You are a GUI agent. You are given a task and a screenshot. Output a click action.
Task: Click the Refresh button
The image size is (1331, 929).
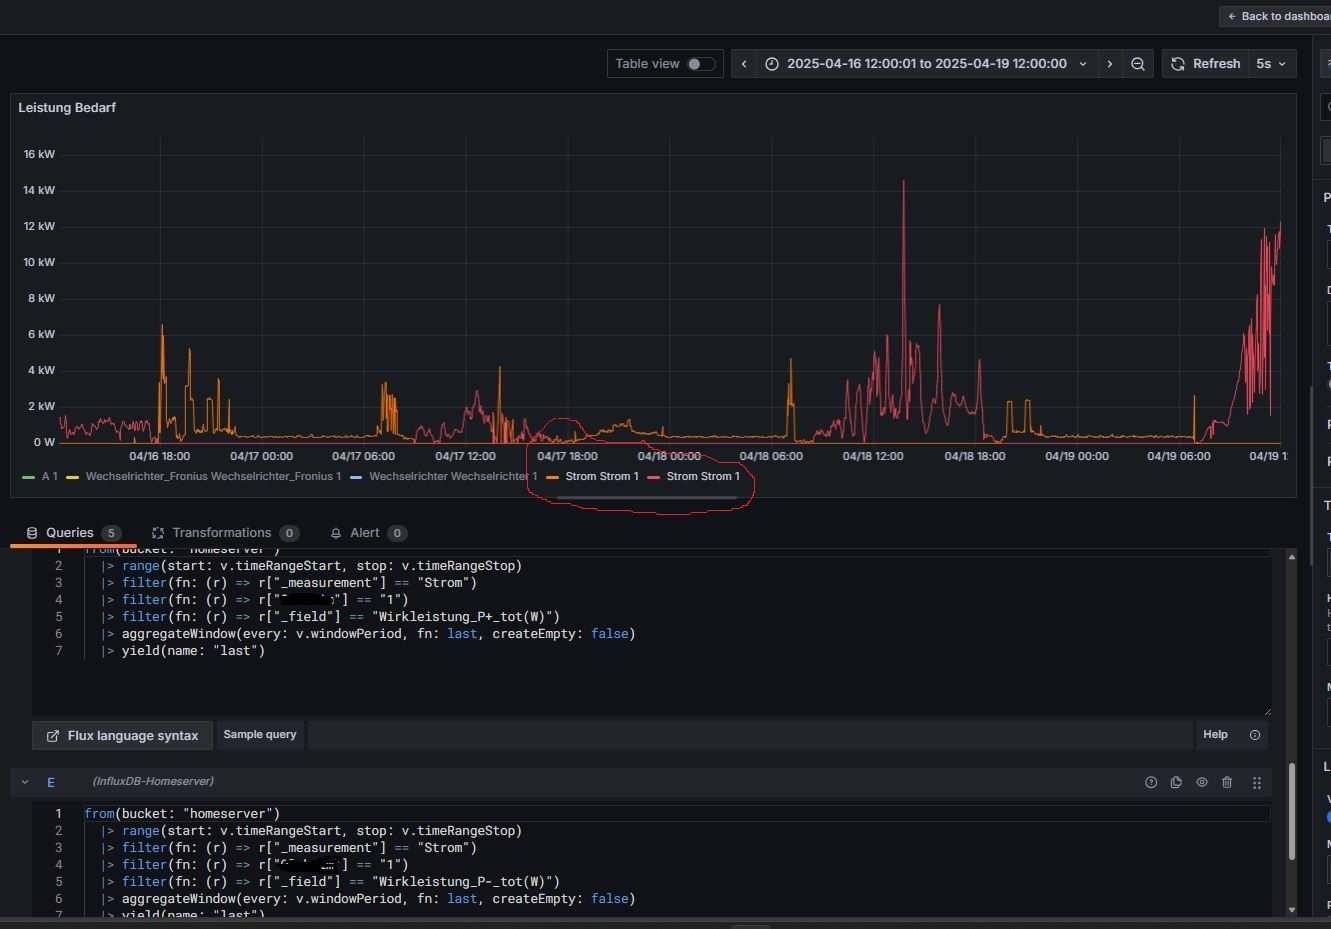(x=1205, y=64)
